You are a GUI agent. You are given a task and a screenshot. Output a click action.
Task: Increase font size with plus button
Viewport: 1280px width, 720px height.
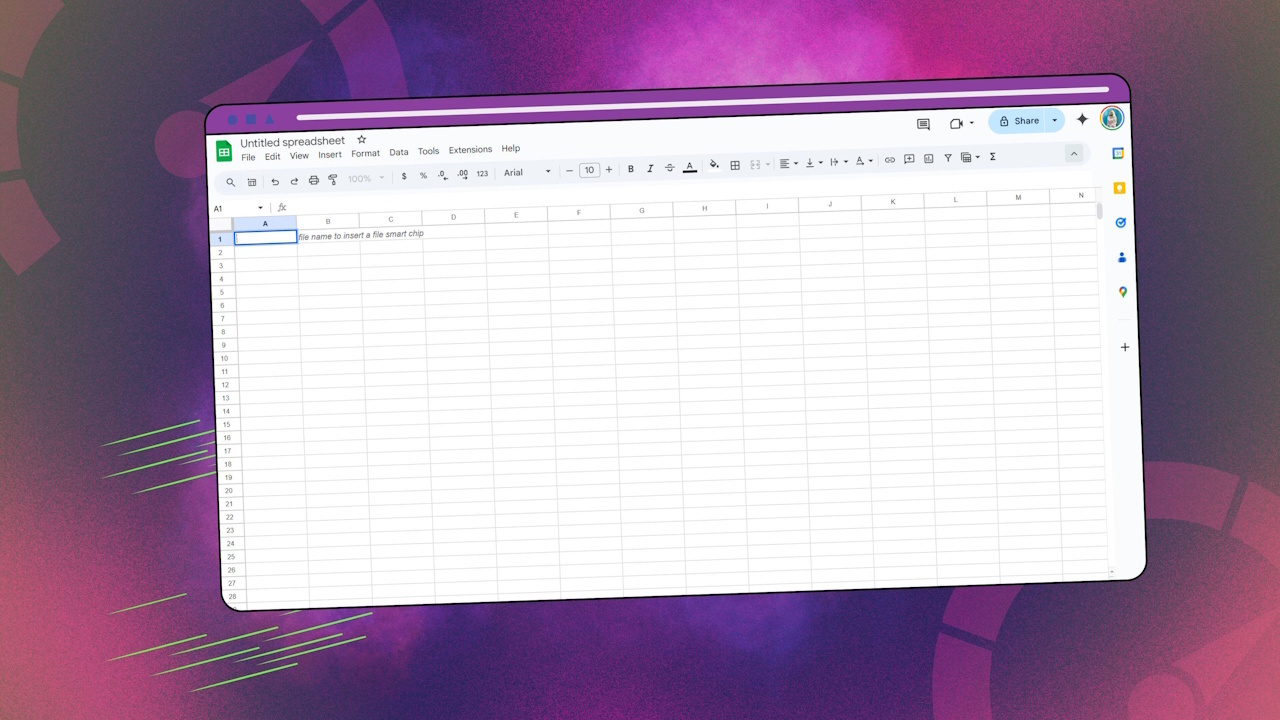(609, 170)
